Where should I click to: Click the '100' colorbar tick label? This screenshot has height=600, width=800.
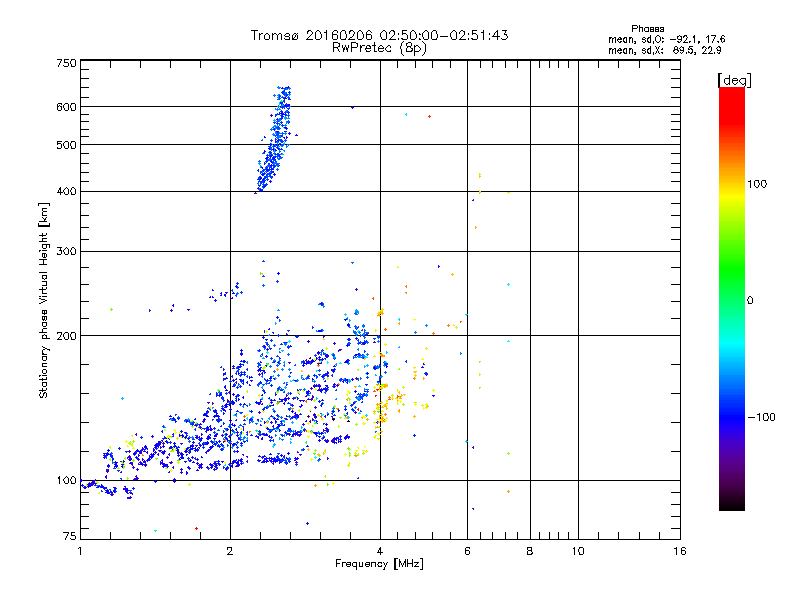[757, 184]
